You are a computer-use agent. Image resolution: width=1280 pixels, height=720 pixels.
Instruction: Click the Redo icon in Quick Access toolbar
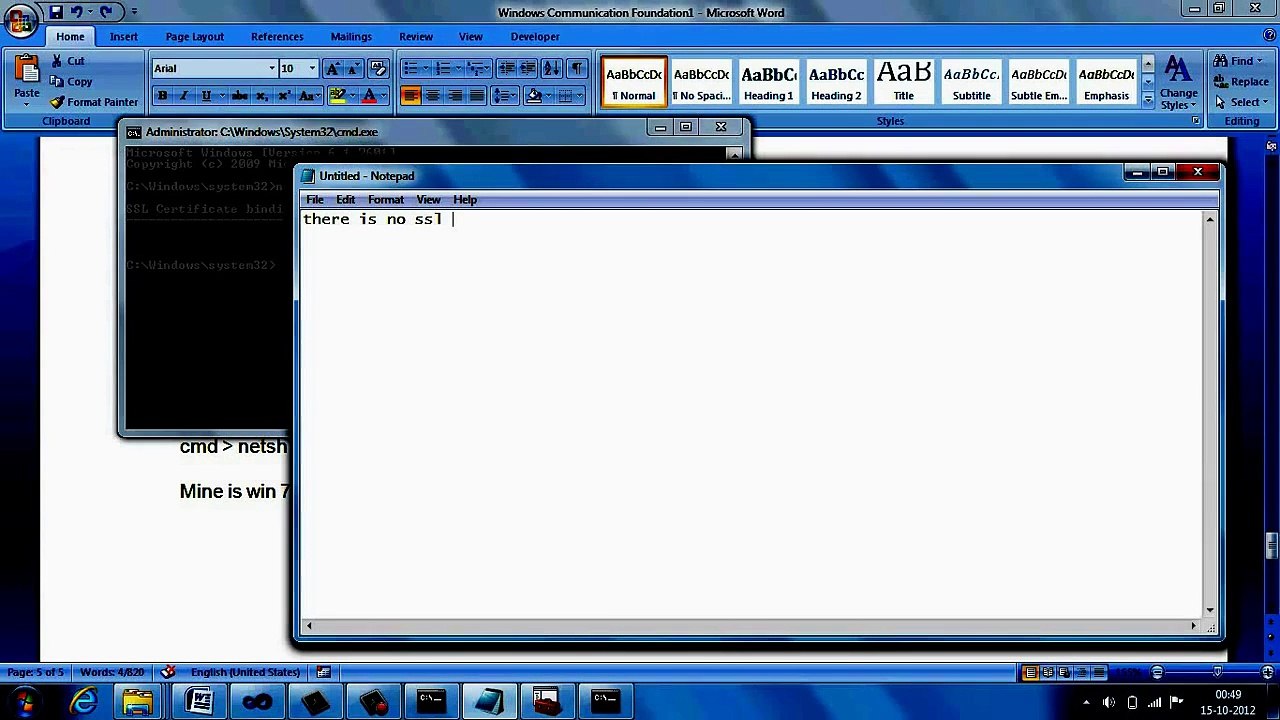(x=105, y=12)
